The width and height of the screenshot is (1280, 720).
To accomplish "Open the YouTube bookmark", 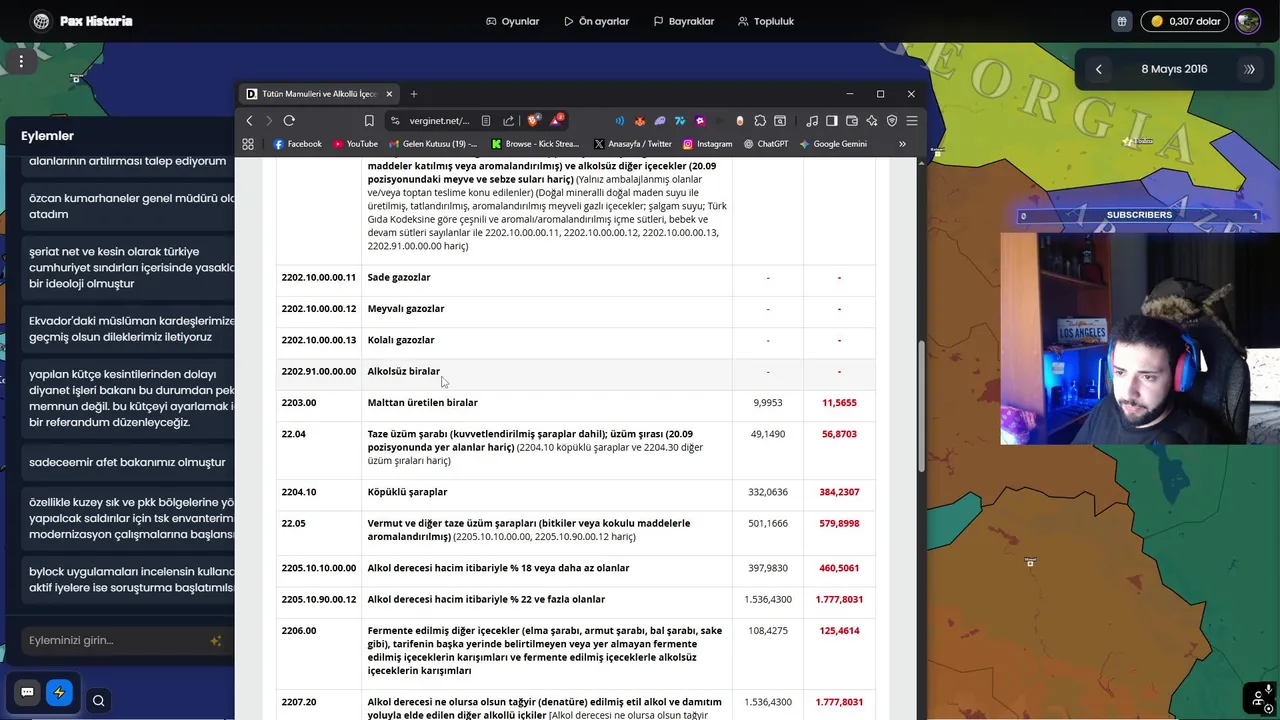I will pos(355,144).
